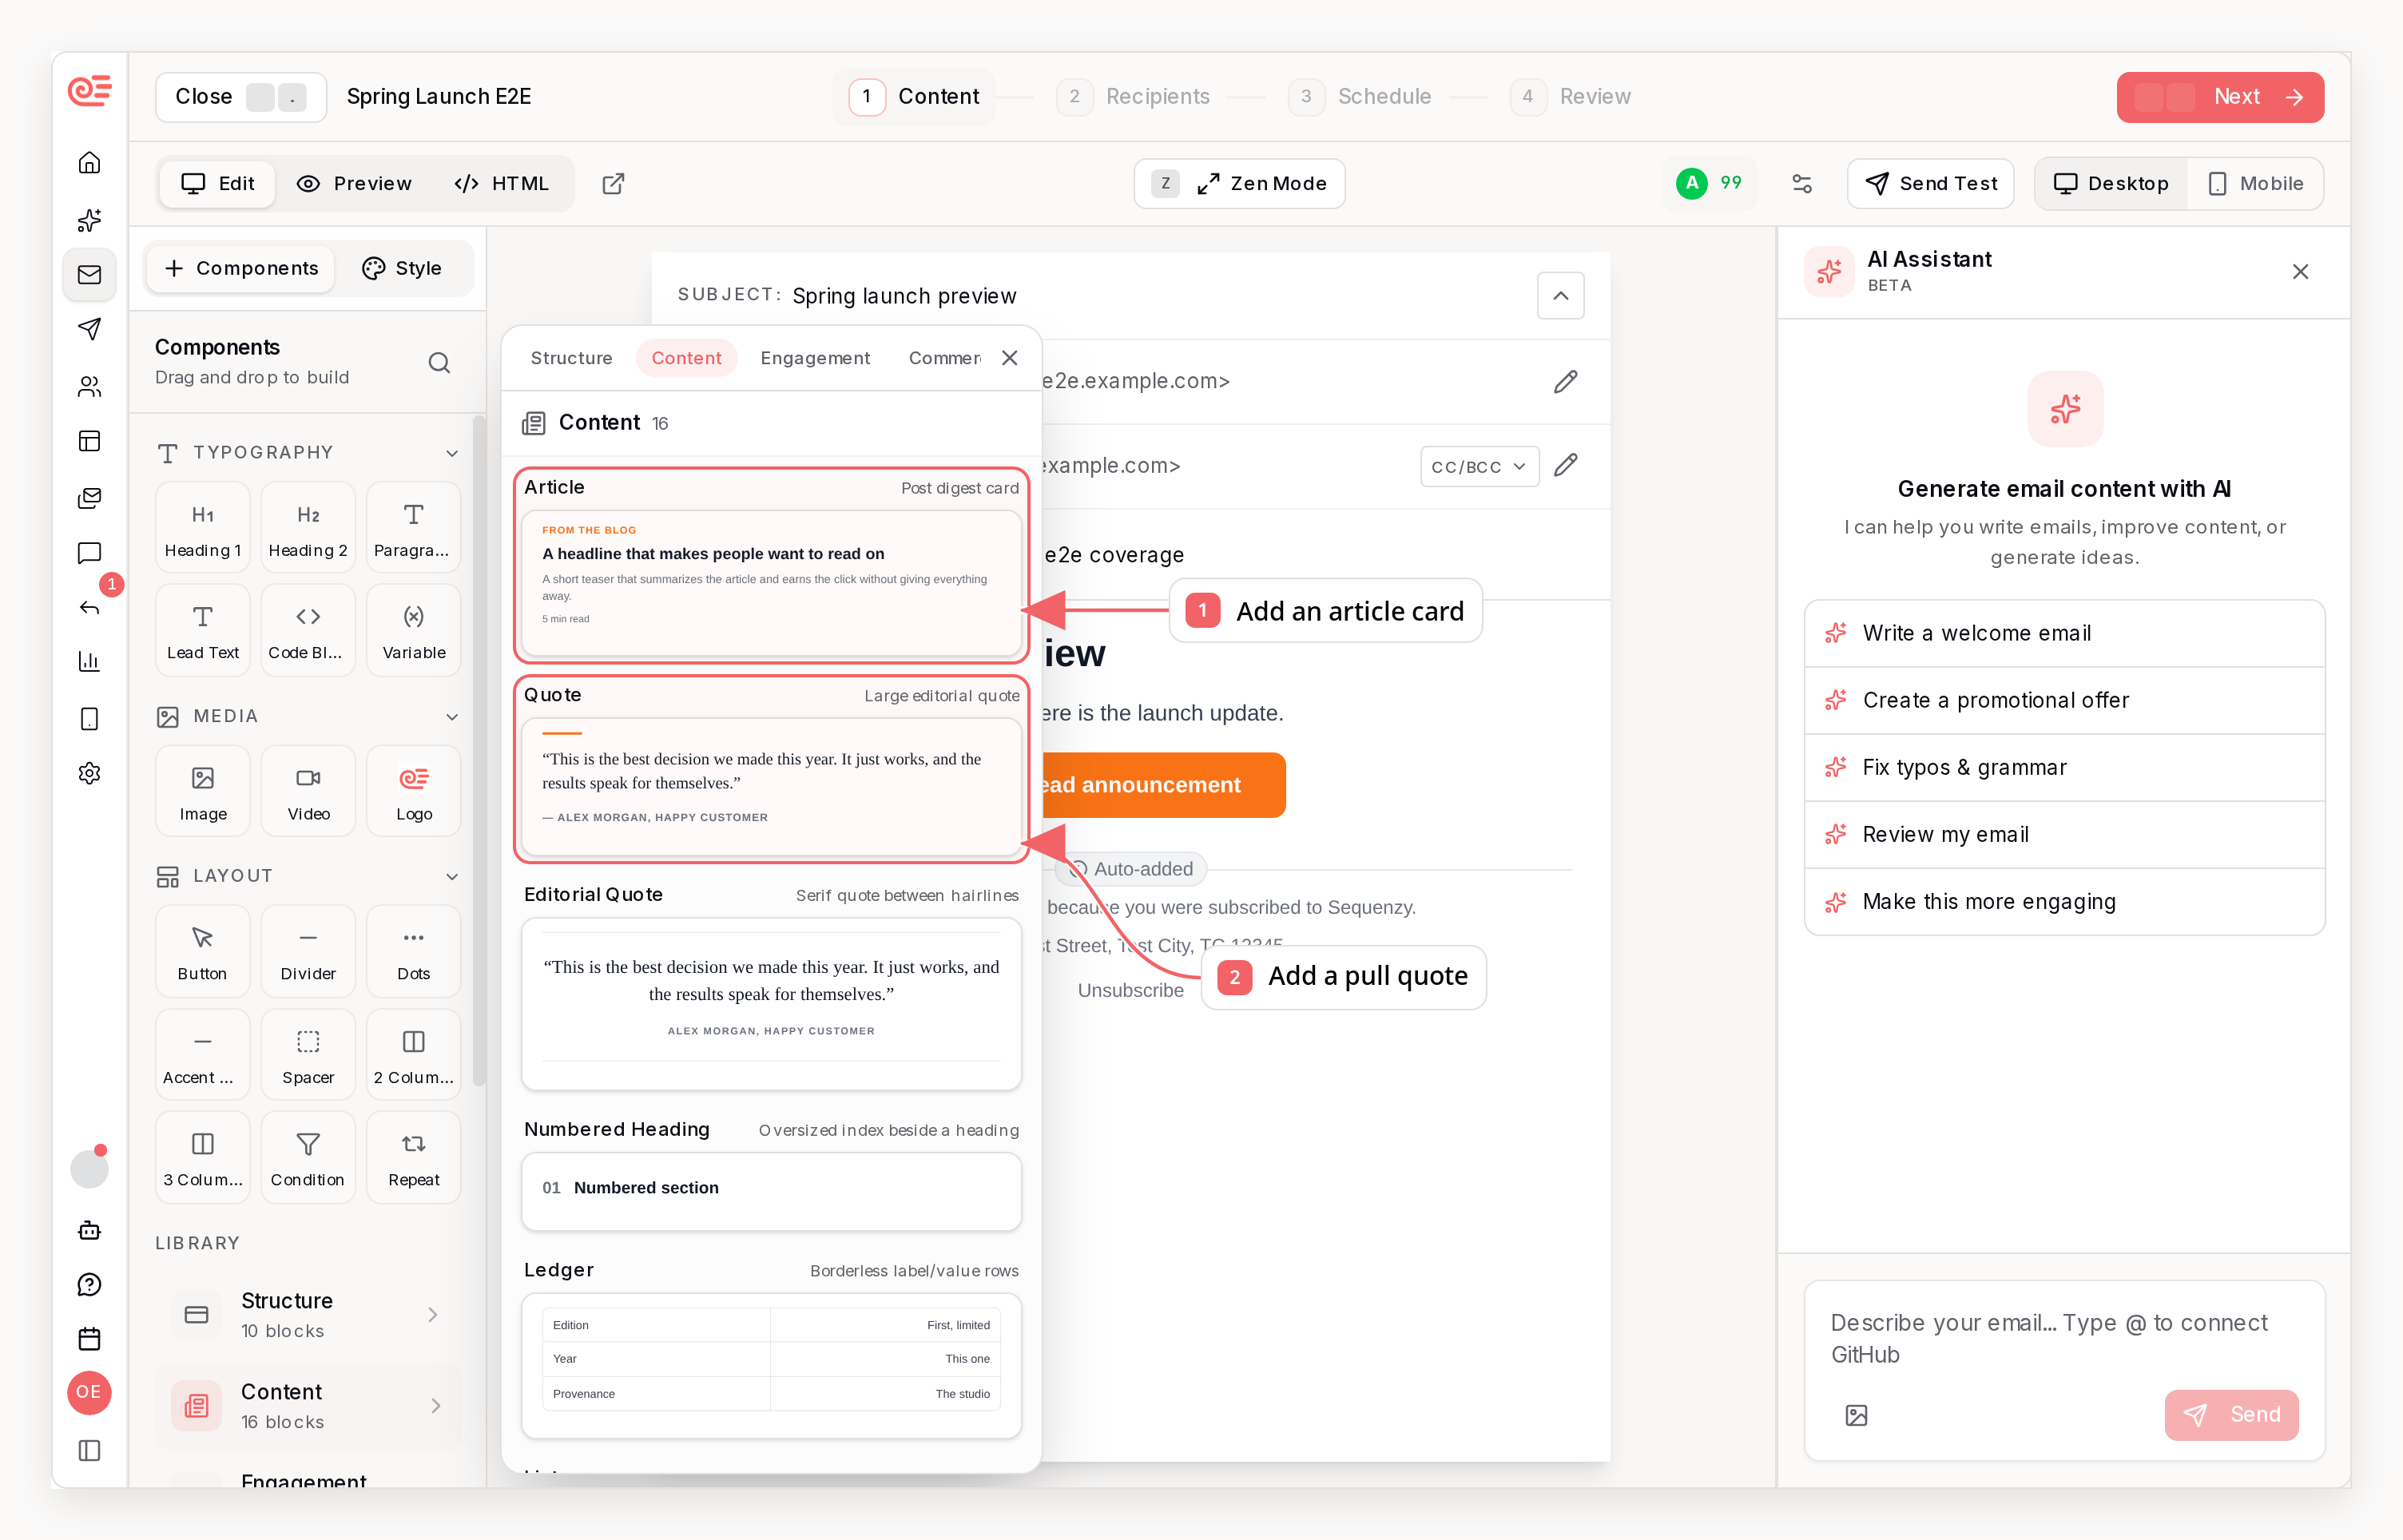Toggle Zen Mode
Viewport: 2403px width, 1540px height.
click(1239, 183)
